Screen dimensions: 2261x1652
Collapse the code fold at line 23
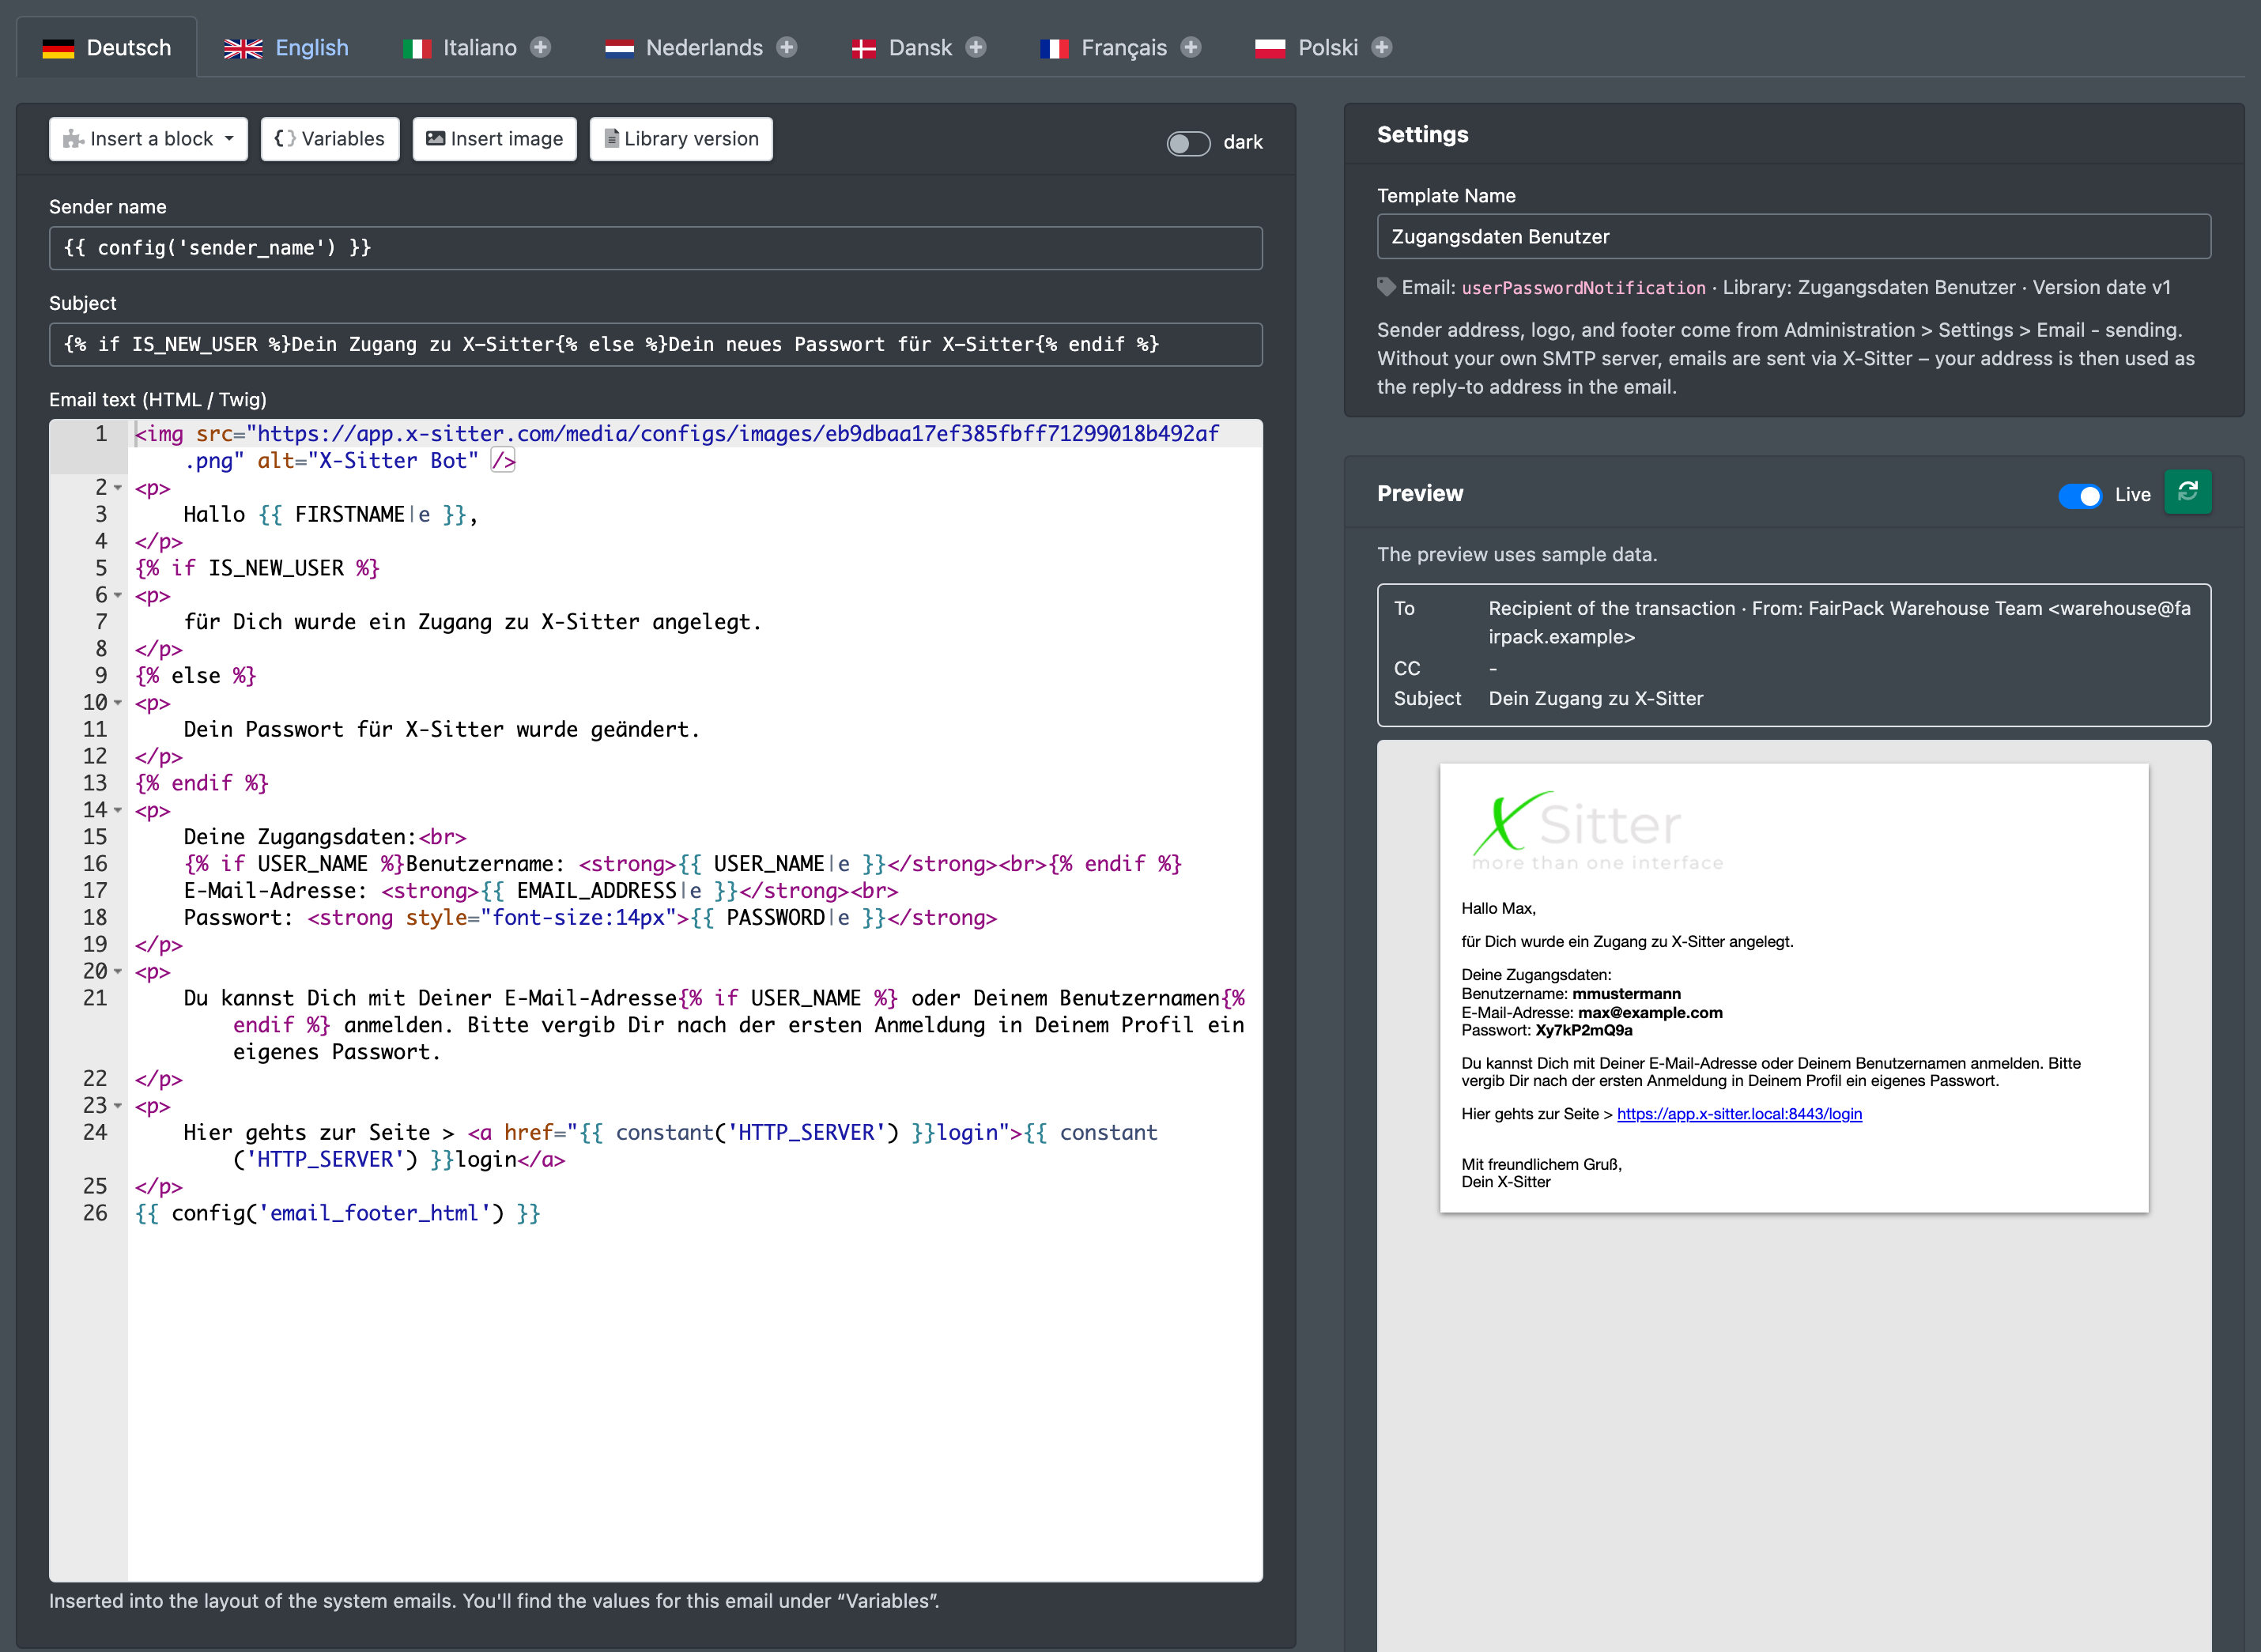point(118,1106)
